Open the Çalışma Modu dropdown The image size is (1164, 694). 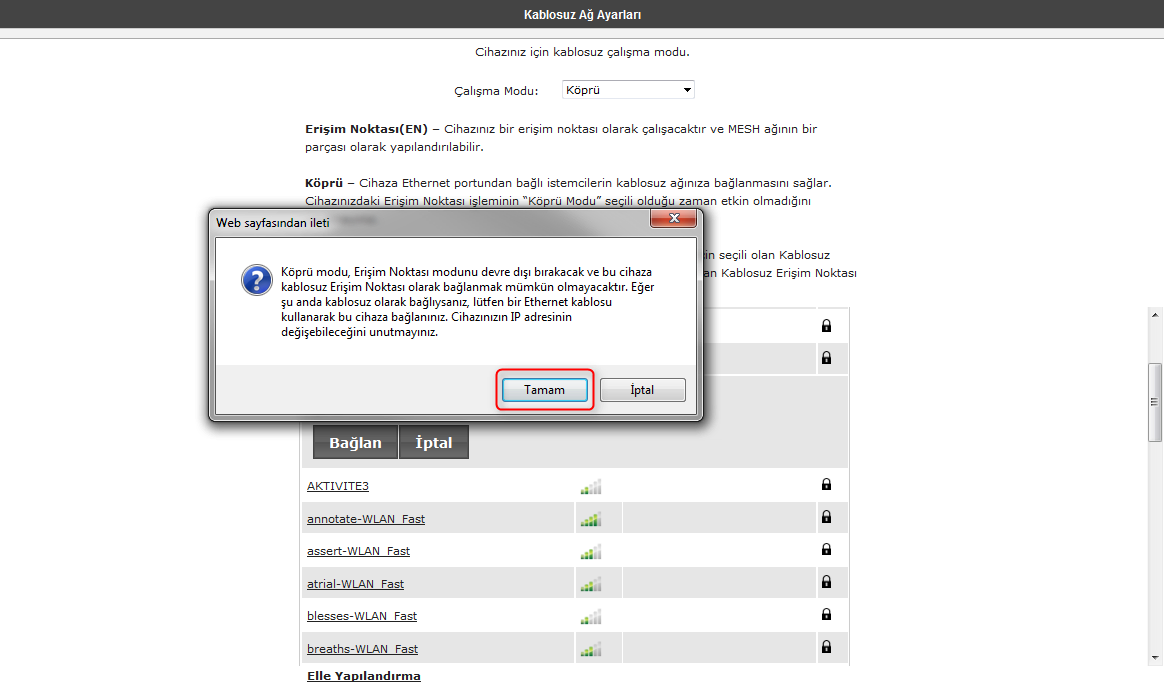628,90
